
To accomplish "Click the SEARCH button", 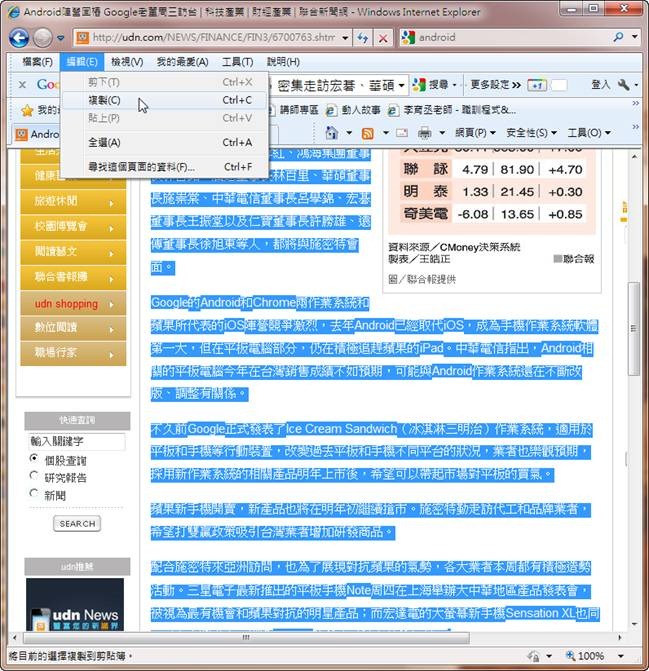I will point(77,523).
